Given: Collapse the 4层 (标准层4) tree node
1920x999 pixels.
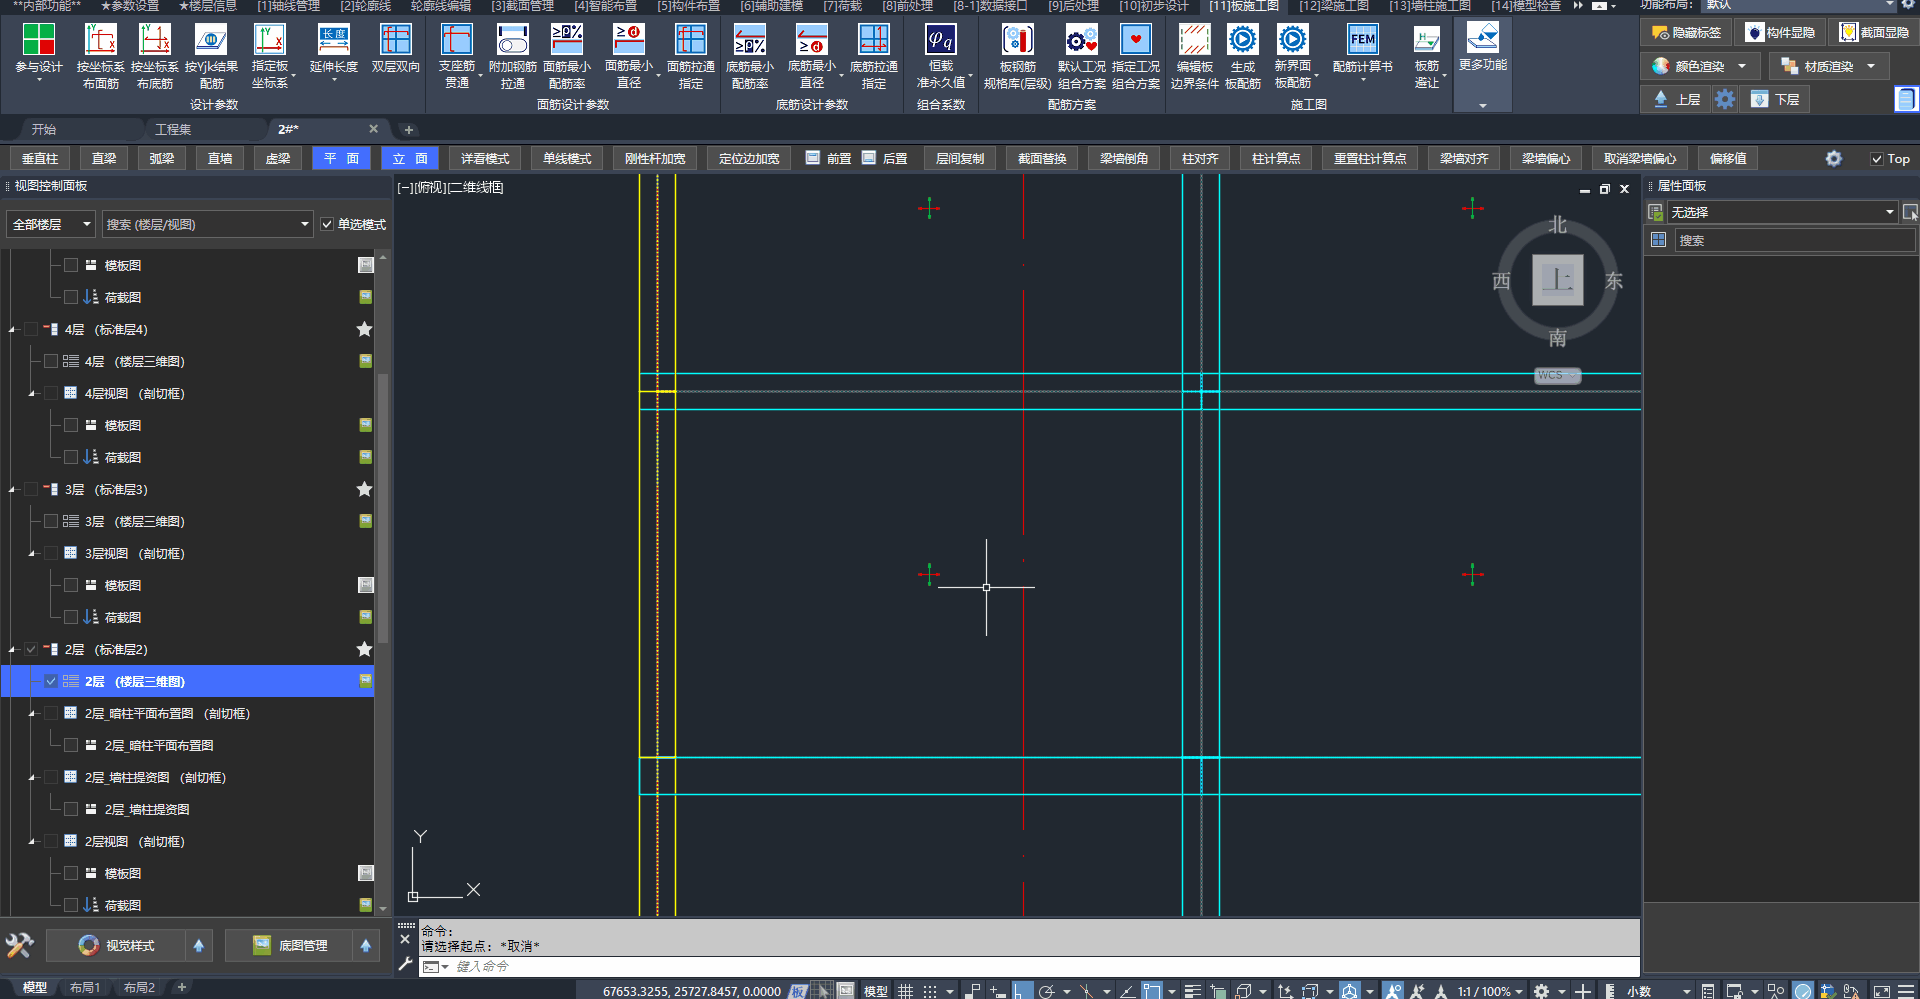Looking at the screenshot, I should [x=12, y=330].
